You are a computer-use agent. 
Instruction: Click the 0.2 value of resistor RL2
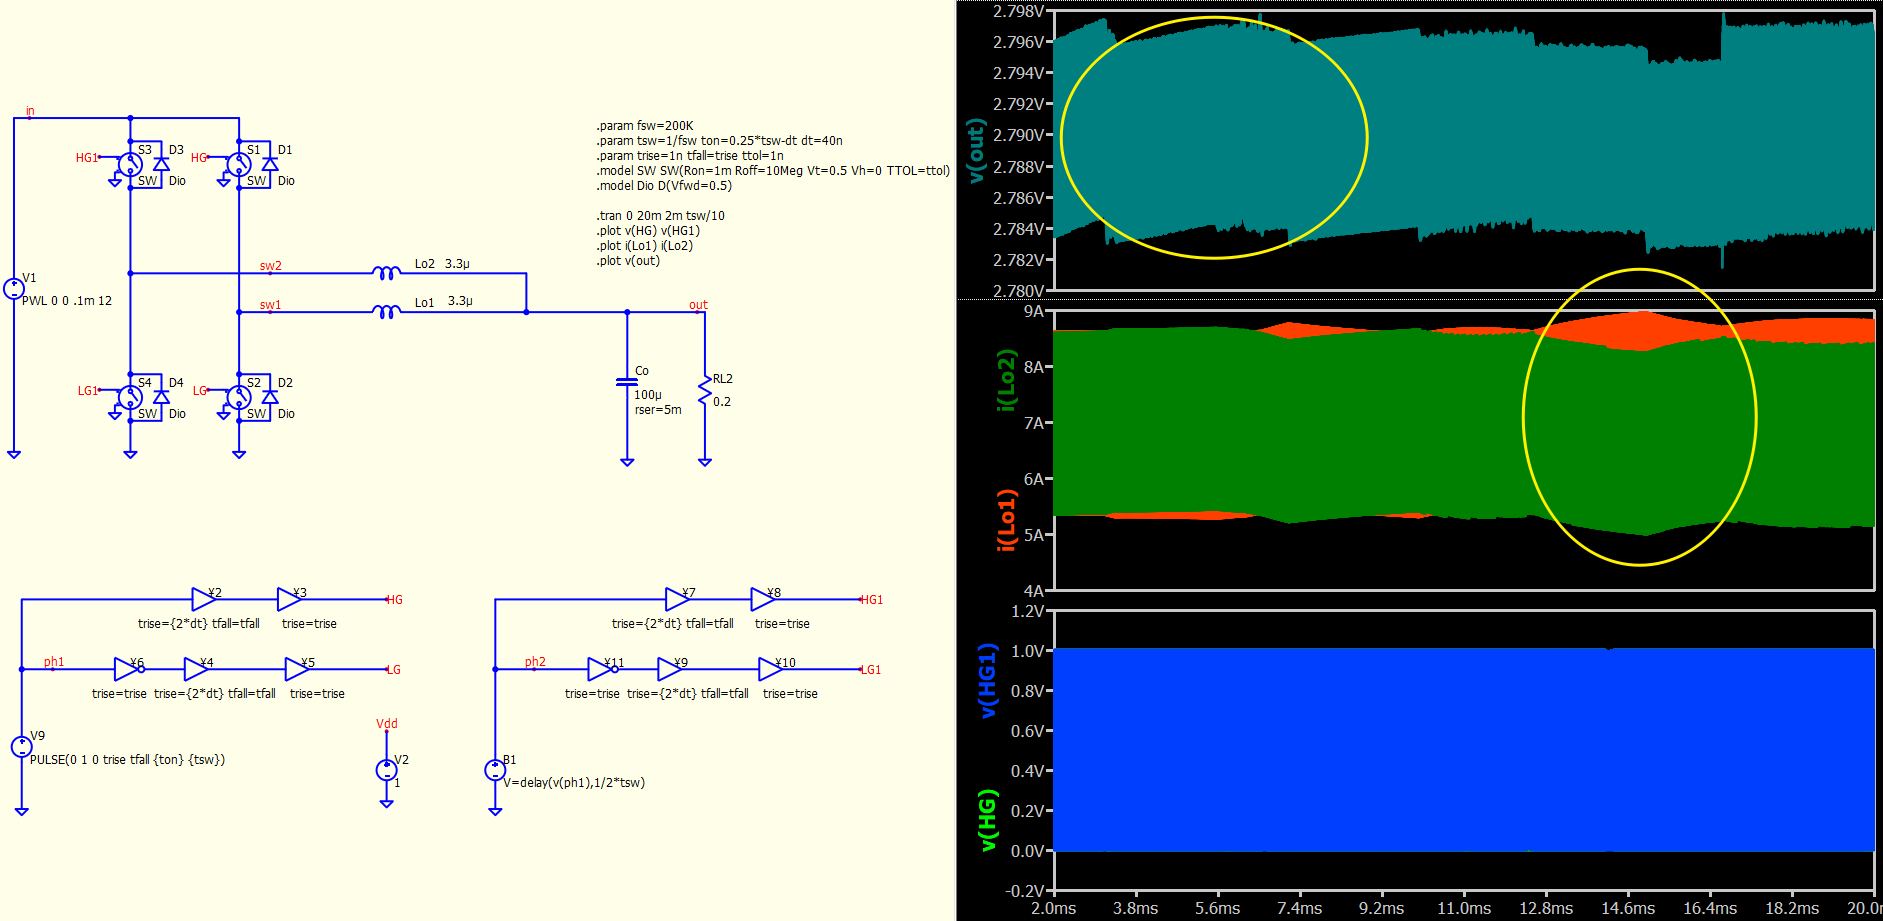coord(722,402)
